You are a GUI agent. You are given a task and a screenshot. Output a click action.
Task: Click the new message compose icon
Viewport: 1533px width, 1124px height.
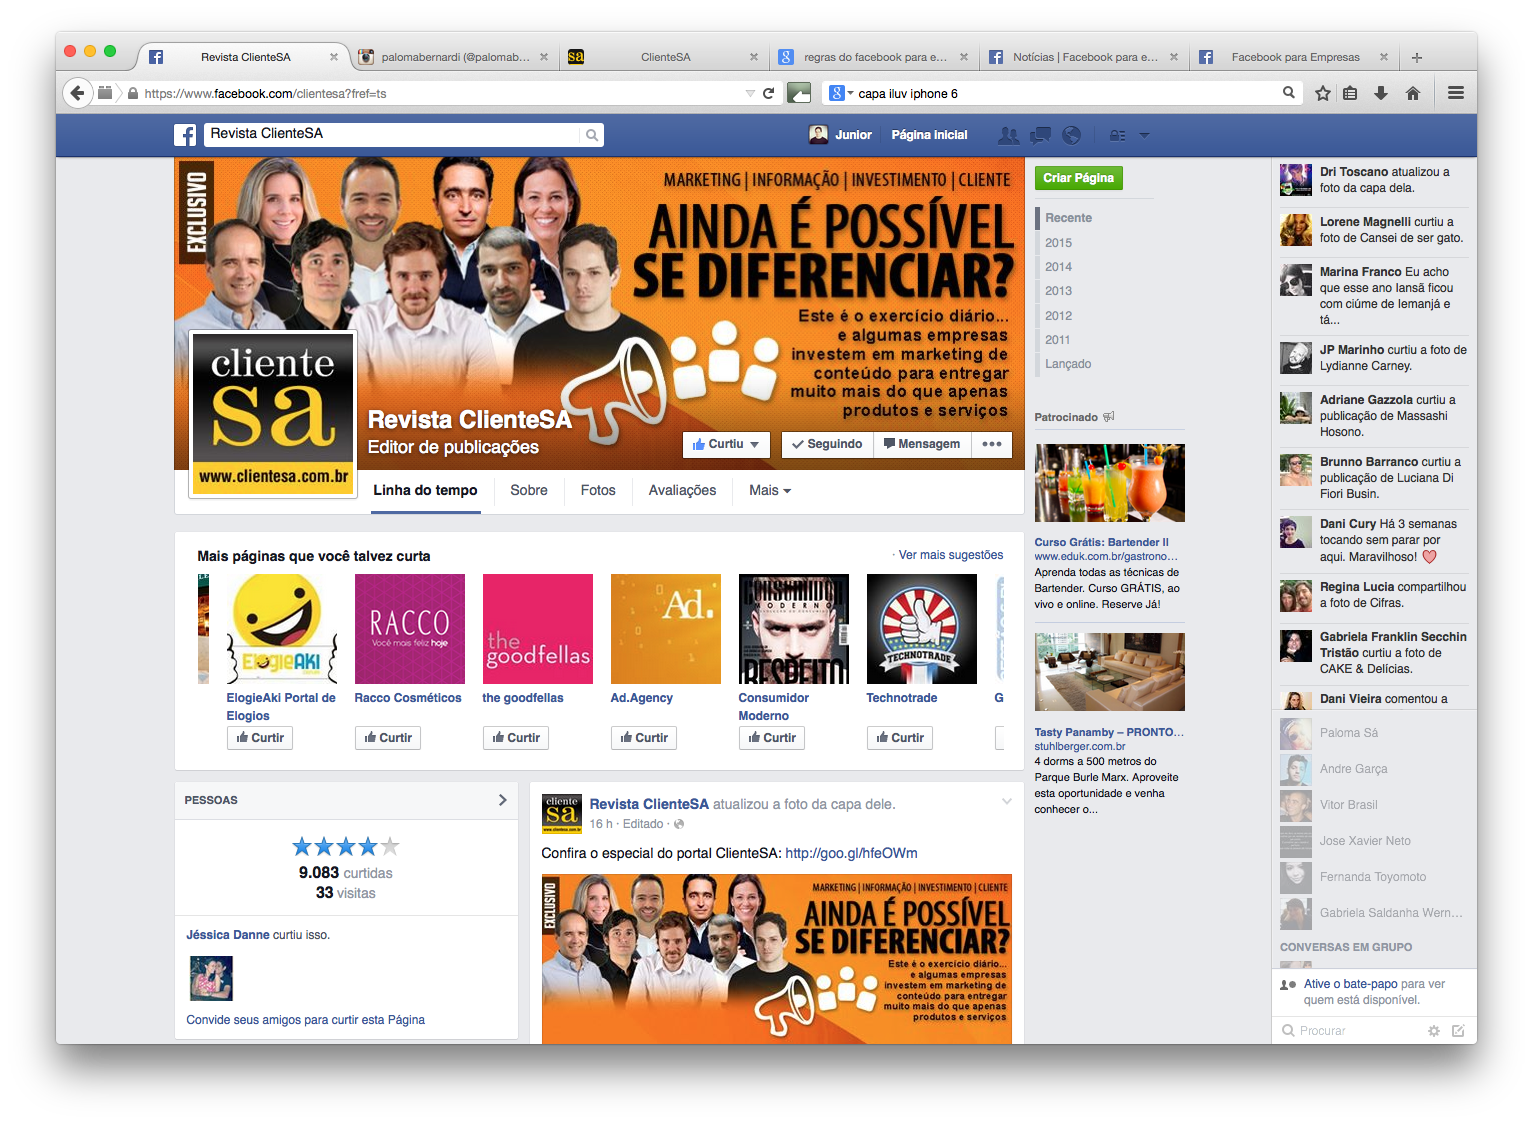[1458, 1031]
